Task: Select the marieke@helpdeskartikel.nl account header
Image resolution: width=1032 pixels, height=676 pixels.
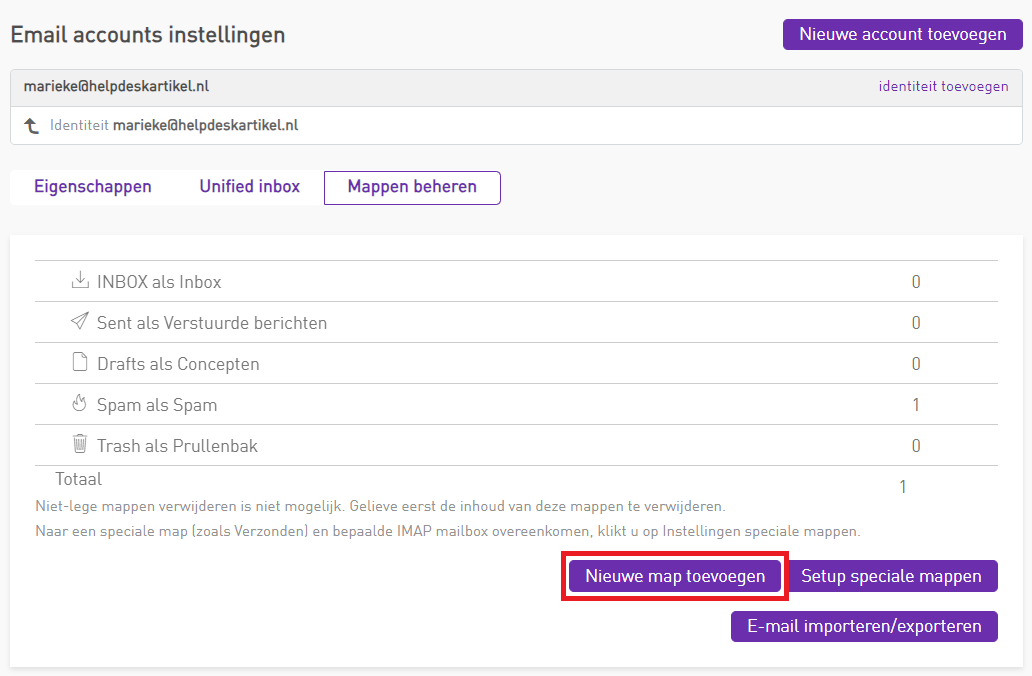Action: tap(116, 87)
